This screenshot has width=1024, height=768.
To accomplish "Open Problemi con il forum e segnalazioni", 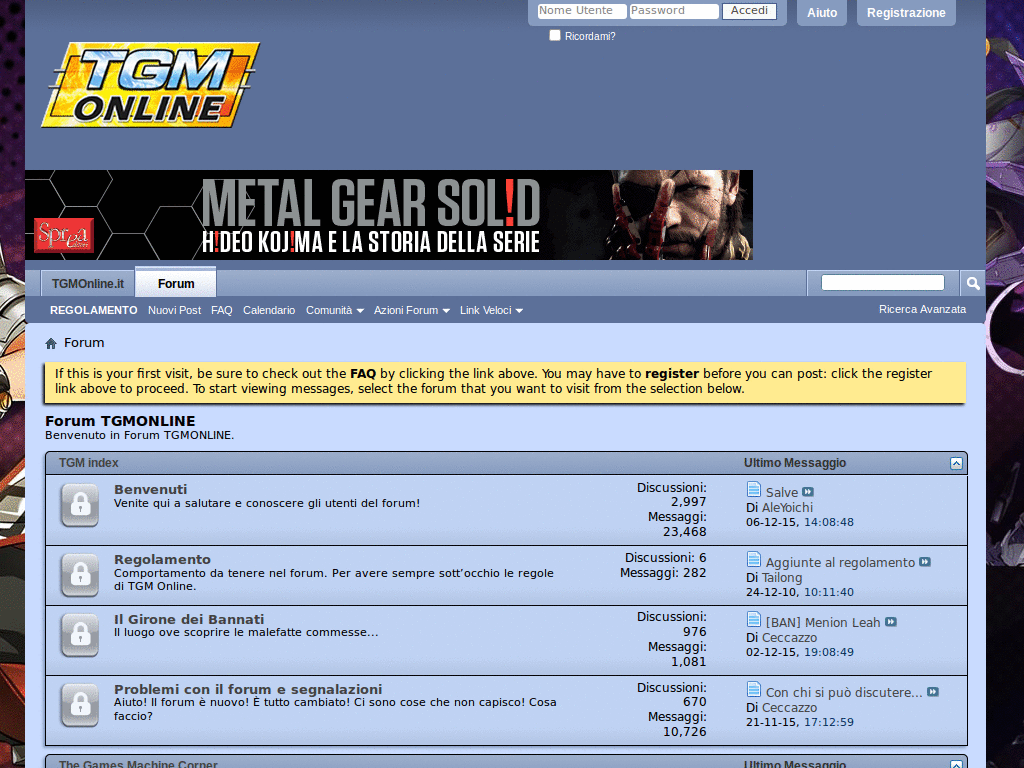I will point(248,689).
